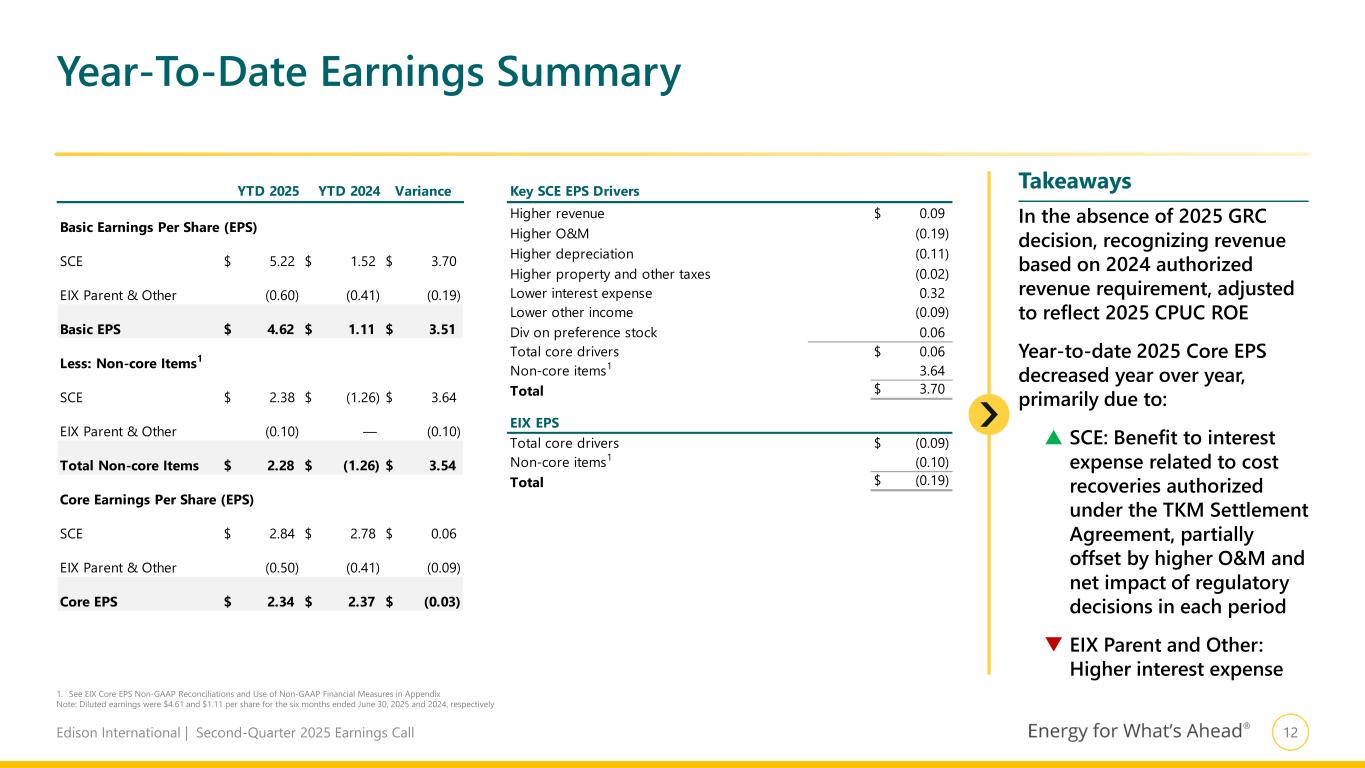
Task: Select the 5.22 SCE basic EPS value
Action: coord(283,262)
